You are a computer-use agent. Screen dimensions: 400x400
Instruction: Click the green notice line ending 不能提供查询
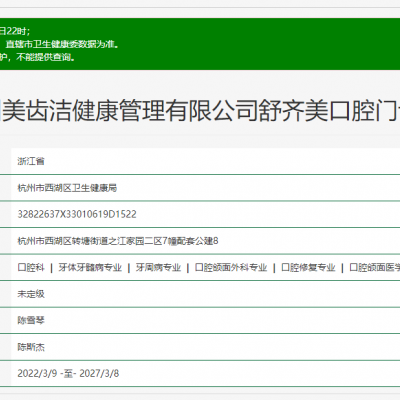pos(37,57)
